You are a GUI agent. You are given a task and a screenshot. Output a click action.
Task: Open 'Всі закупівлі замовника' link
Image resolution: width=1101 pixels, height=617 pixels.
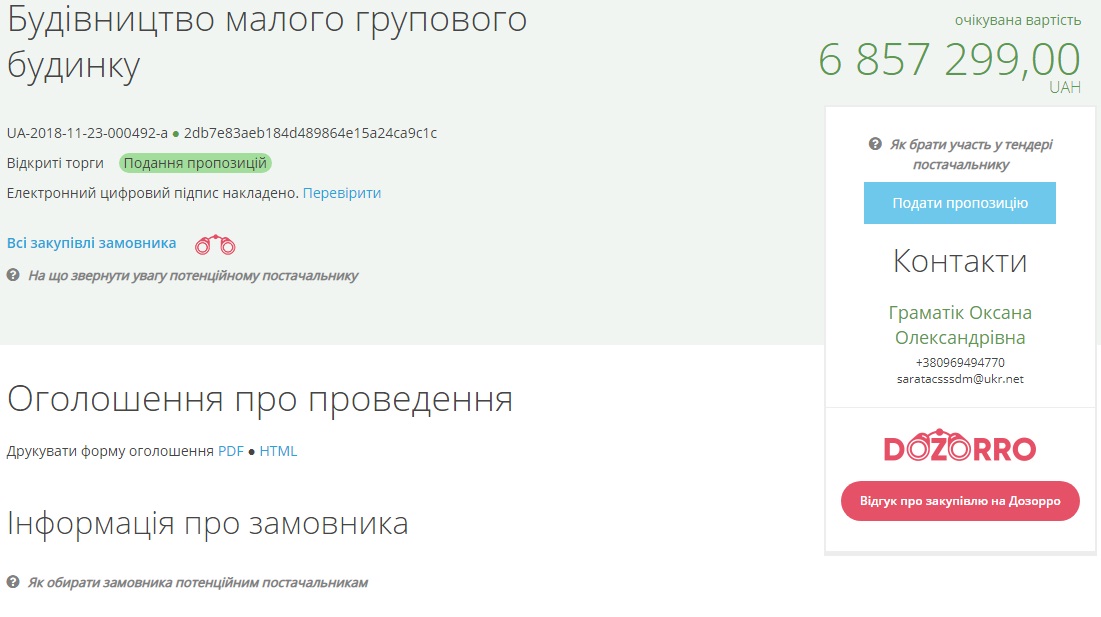pos(92,243)
